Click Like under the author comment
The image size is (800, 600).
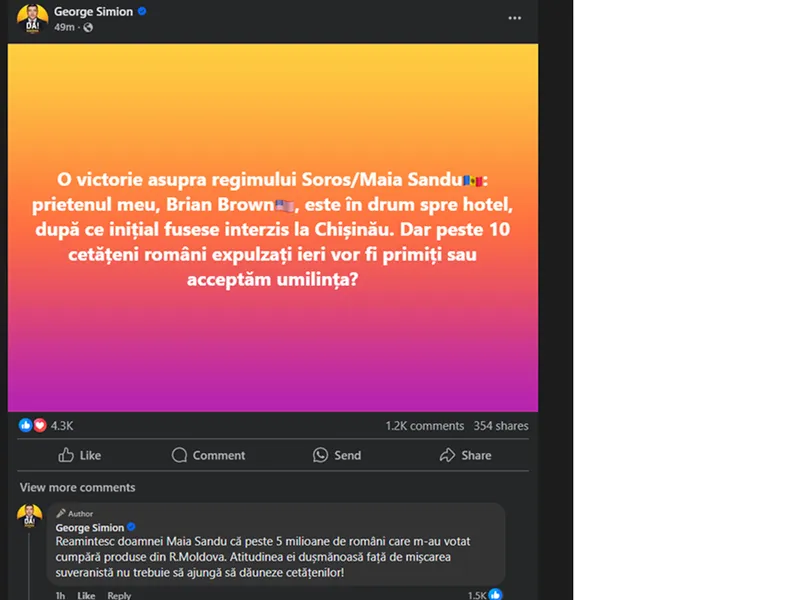pyautogui.click(x=86, y=595)
